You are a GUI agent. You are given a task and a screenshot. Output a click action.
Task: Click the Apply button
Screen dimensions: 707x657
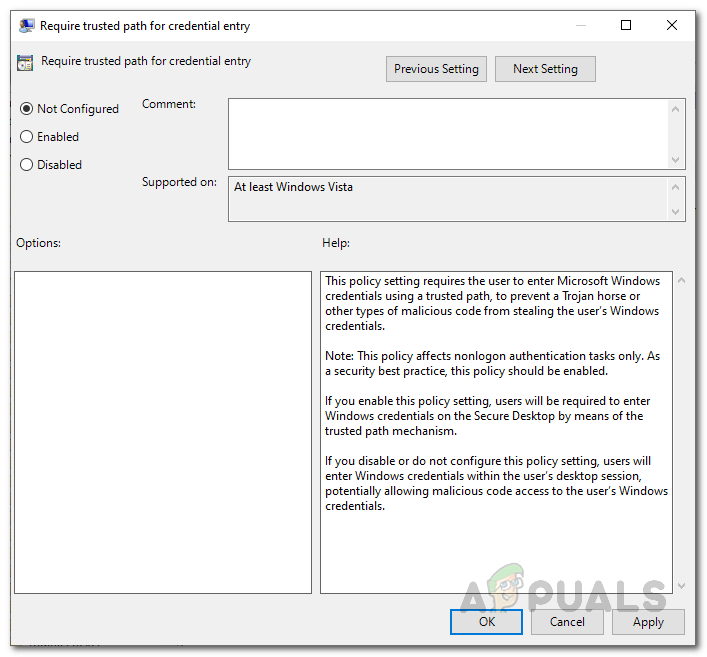click(x=648, y=622)
